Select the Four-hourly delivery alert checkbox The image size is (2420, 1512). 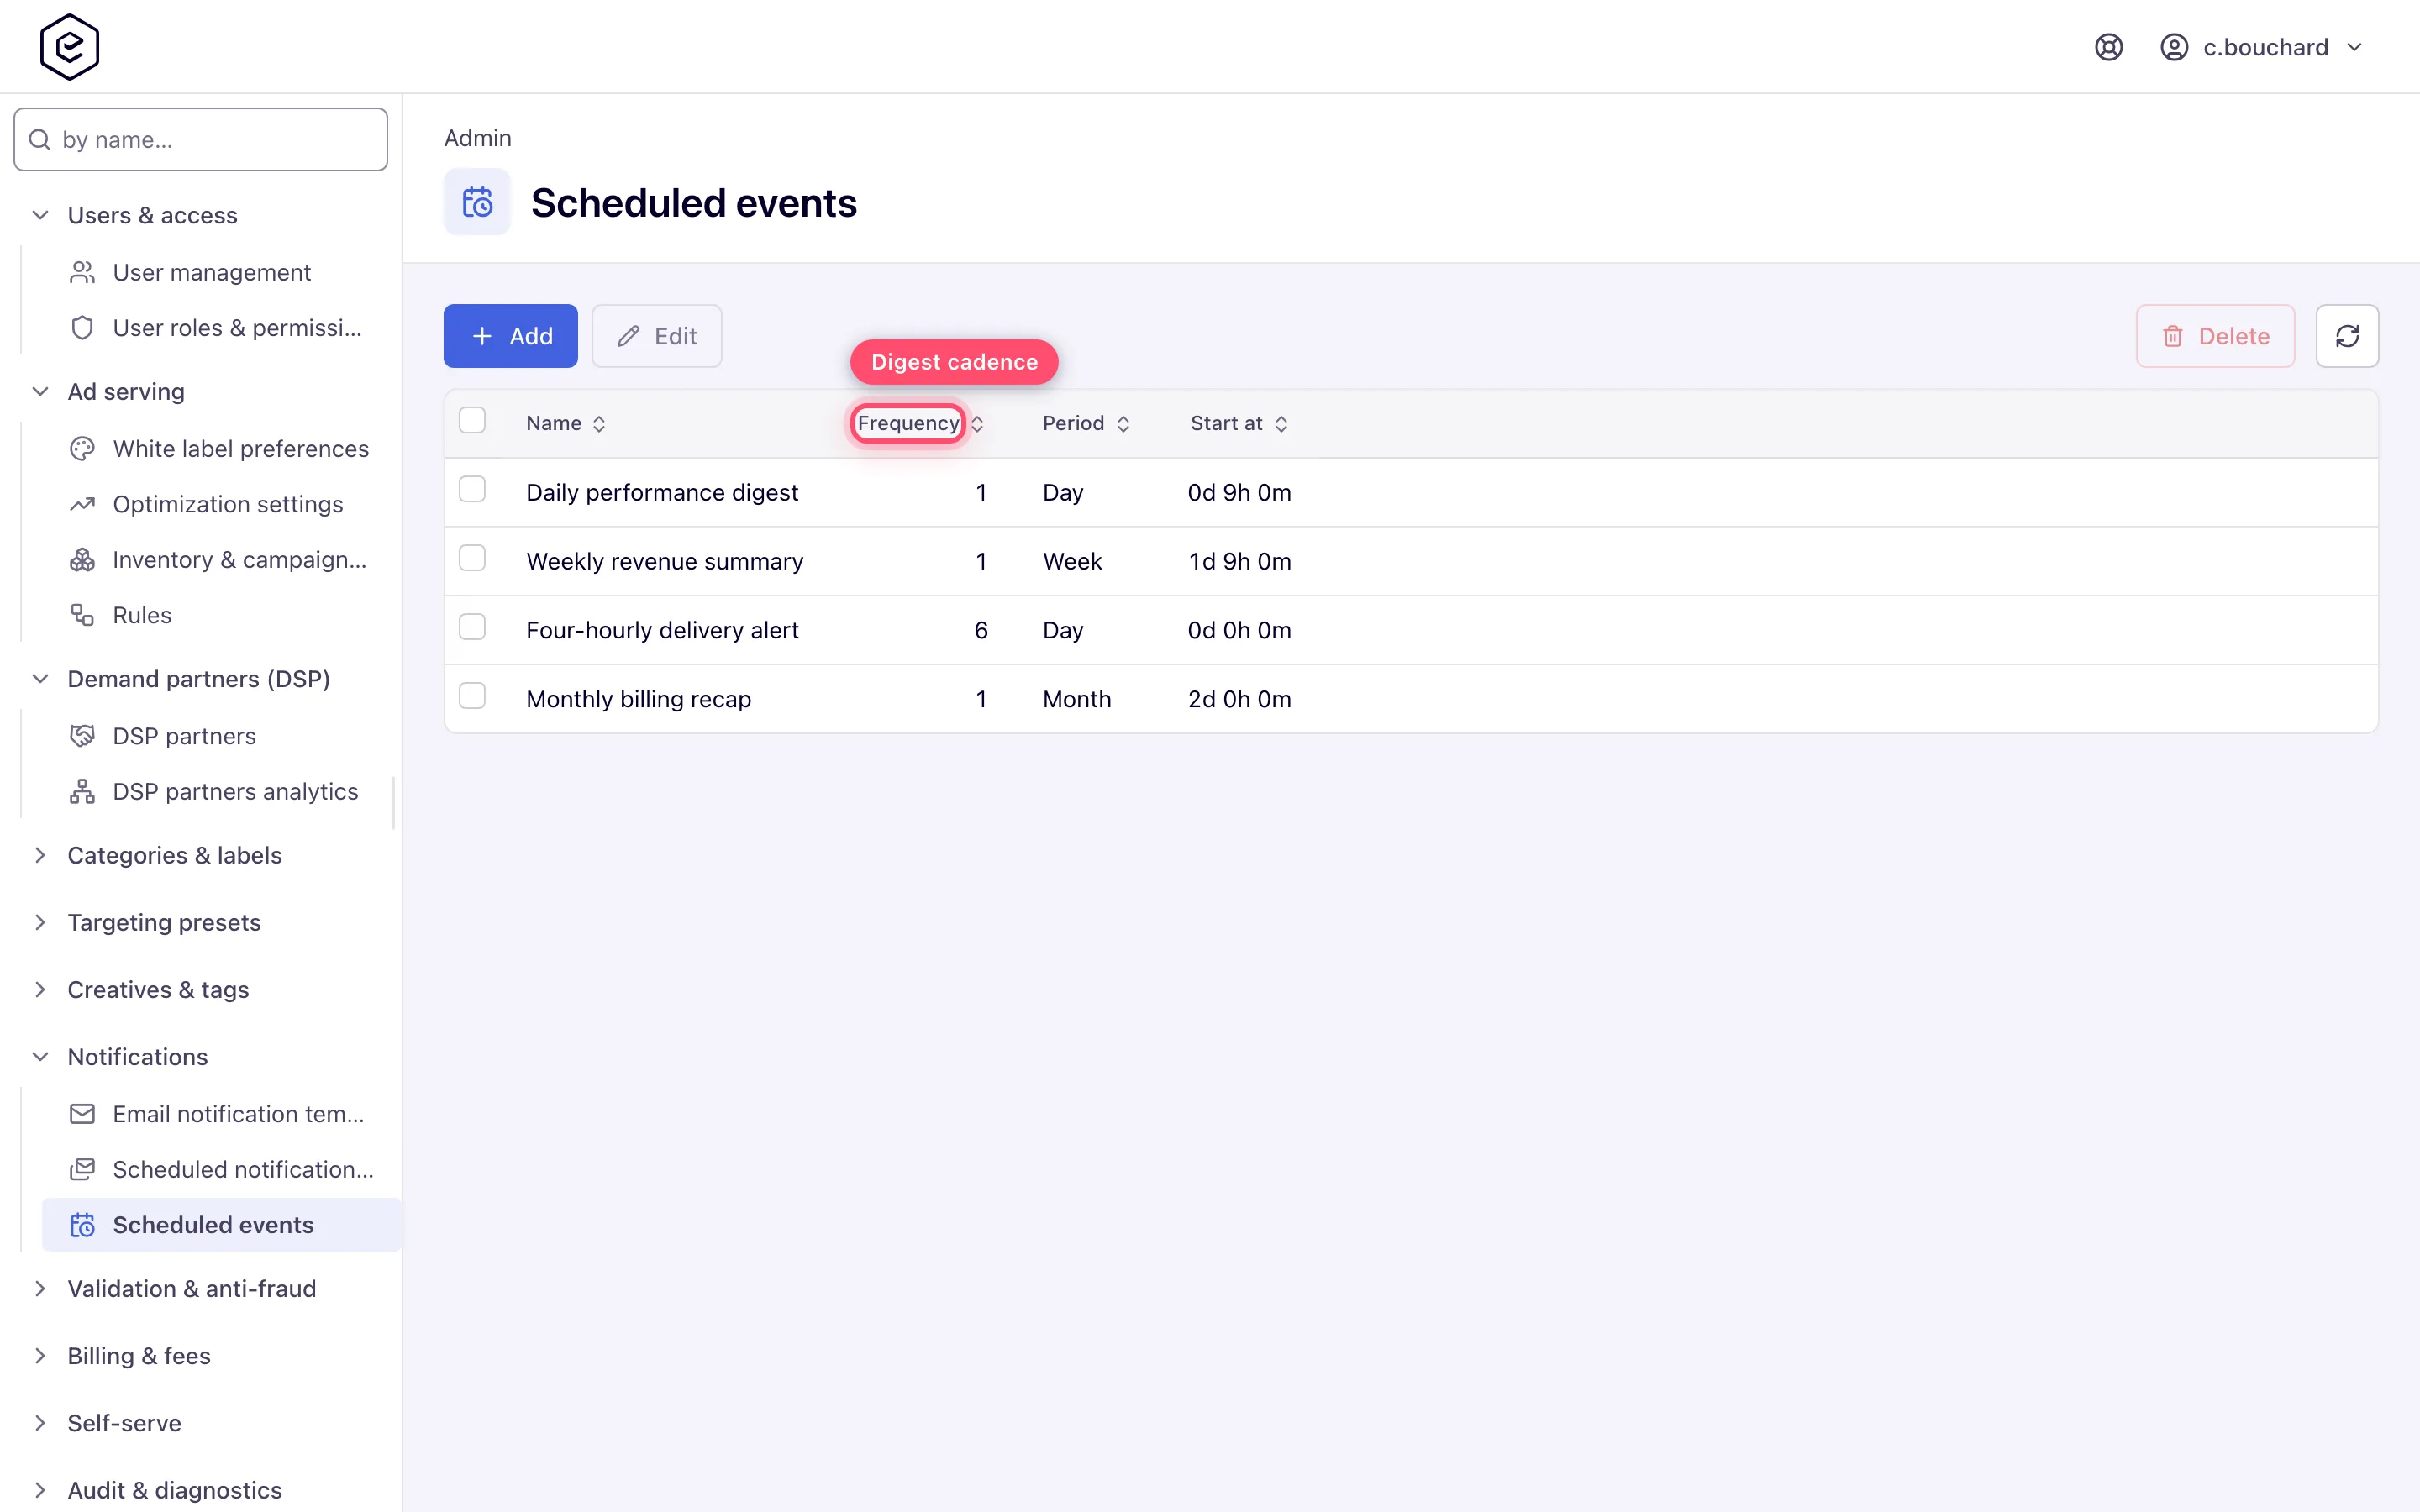coord(472,627)
